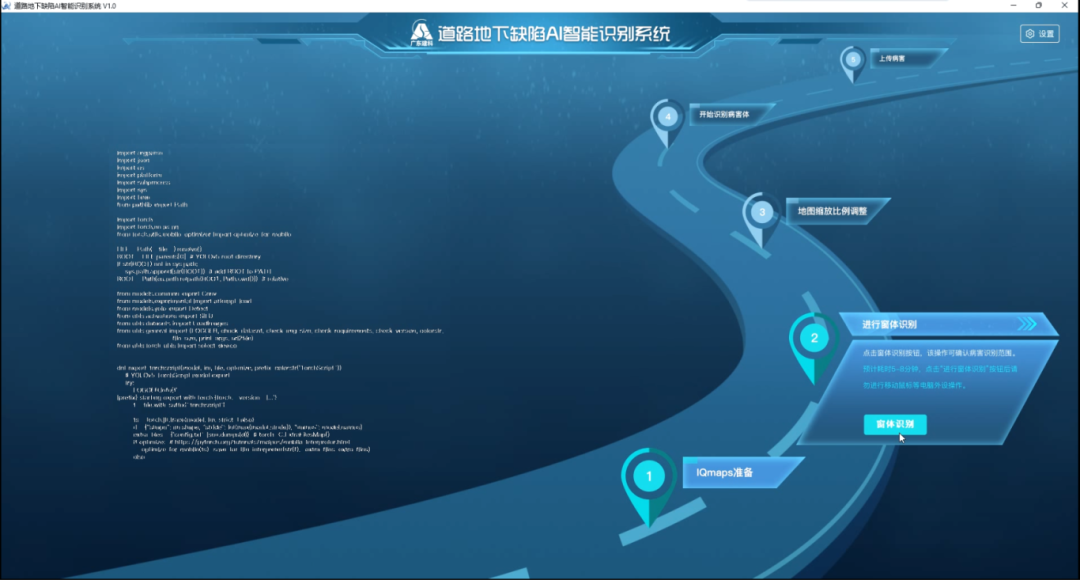Click the step 2 map pin marker
This screenshot has width=1080, height=580.
click(814, 338)
